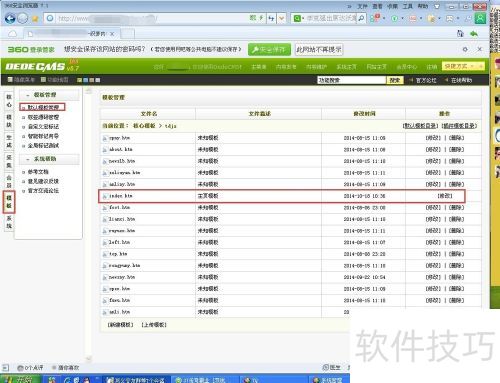Dismiss the 360 password prompt bar

click(x=480, y=49)
